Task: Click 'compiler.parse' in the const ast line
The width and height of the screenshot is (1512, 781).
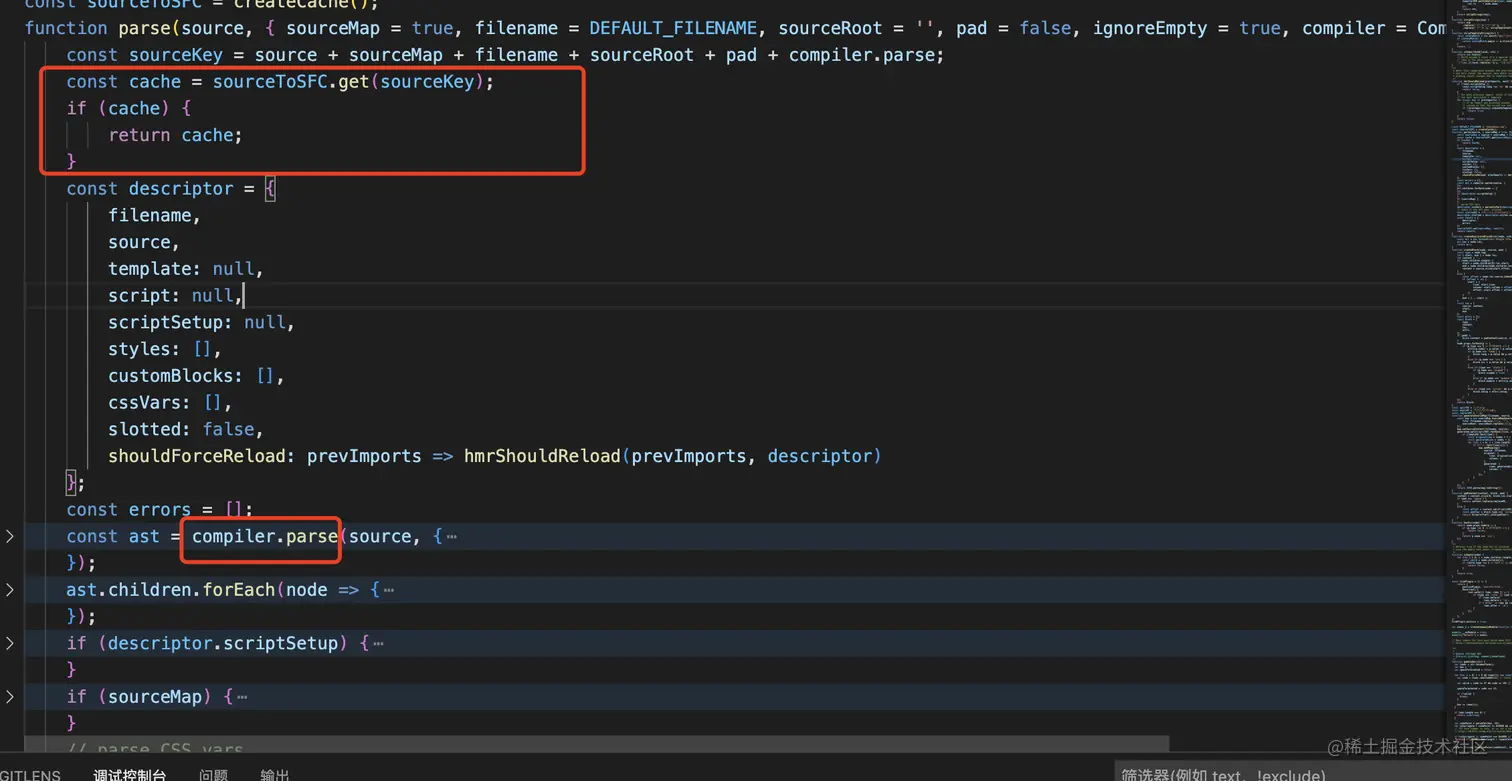Action: click(265, 537)
